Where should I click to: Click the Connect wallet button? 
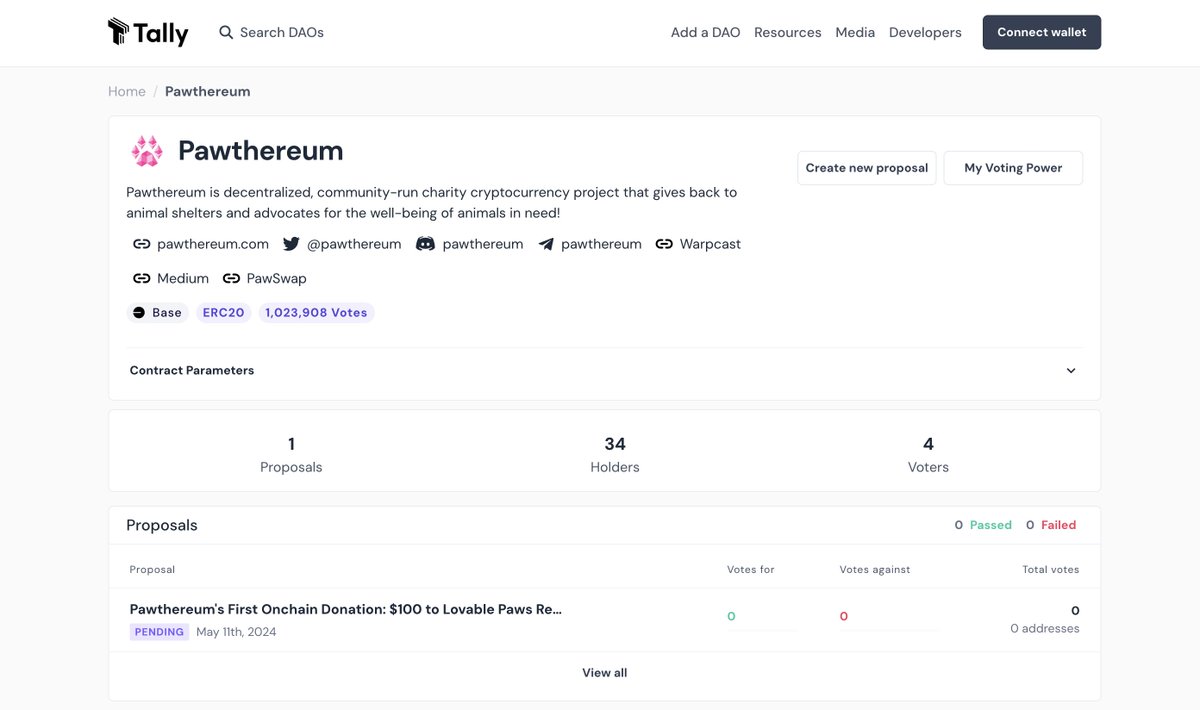(1042, 32)
